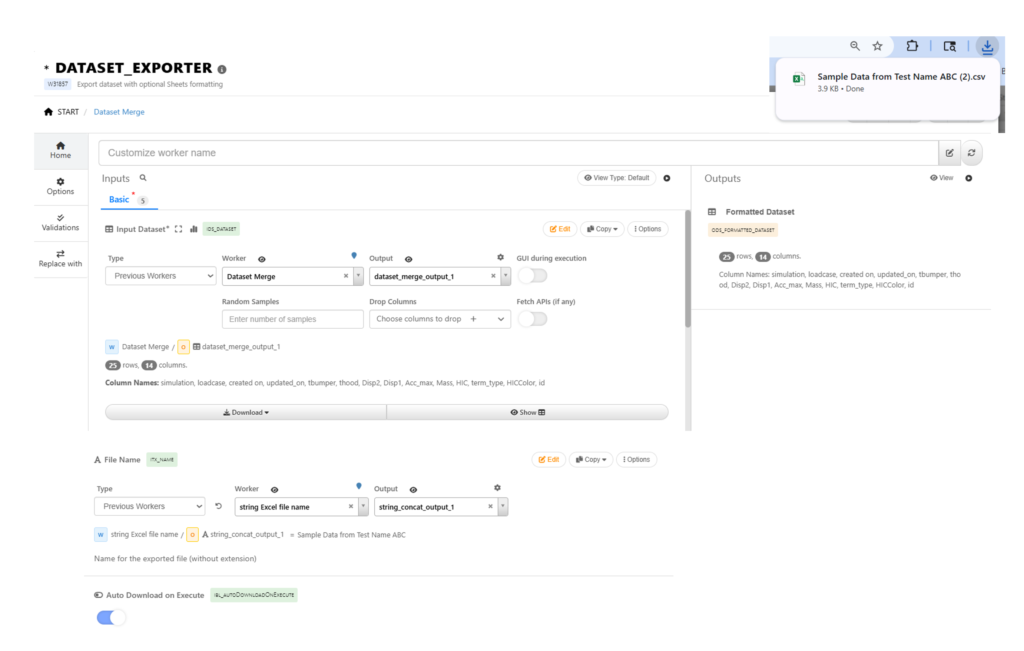Select the Basic inputs tab
This screenshot has height=651, width=1024.
coord(119,200)
